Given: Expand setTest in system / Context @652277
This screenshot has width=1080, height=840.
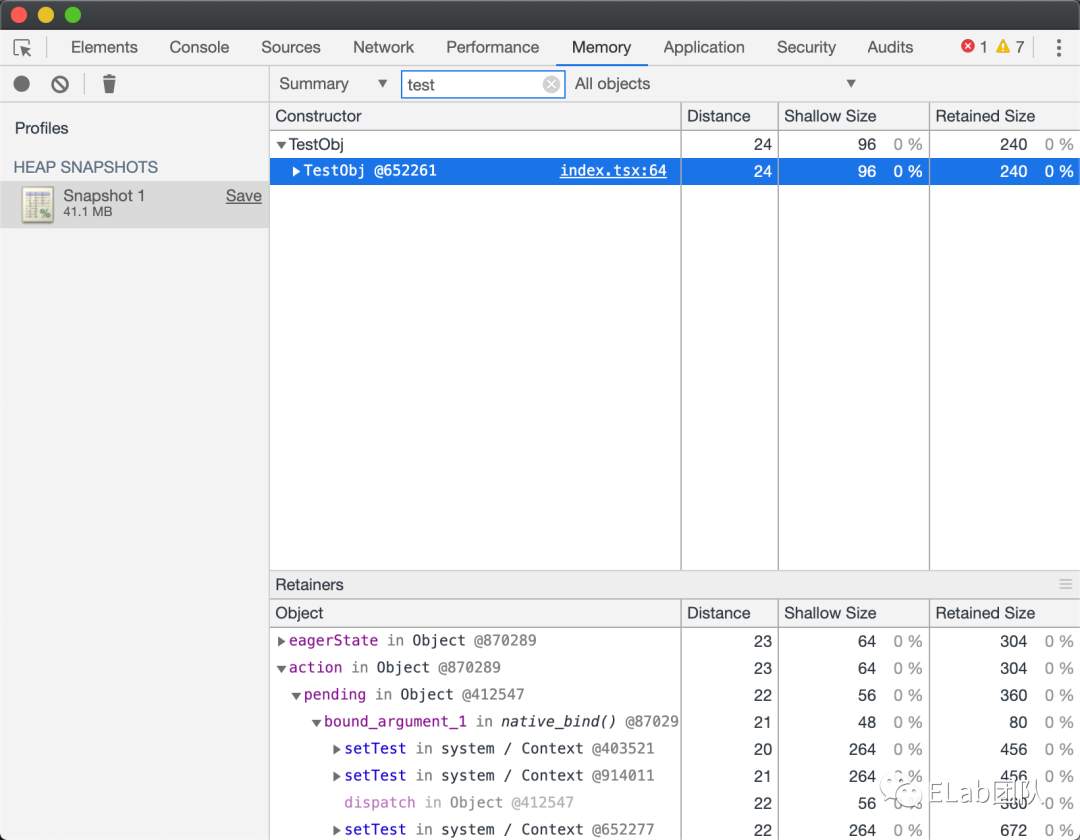Looking at the screenshot, I should (x=336, y=830).
